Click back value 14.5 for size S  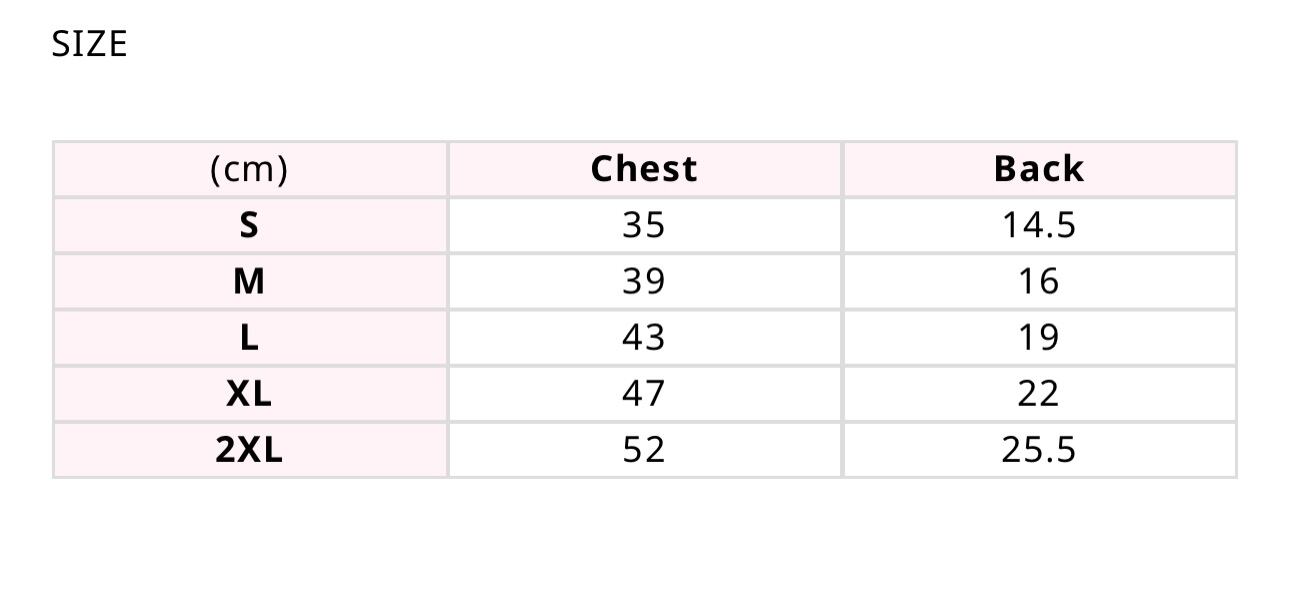[x=1038, y=225]
